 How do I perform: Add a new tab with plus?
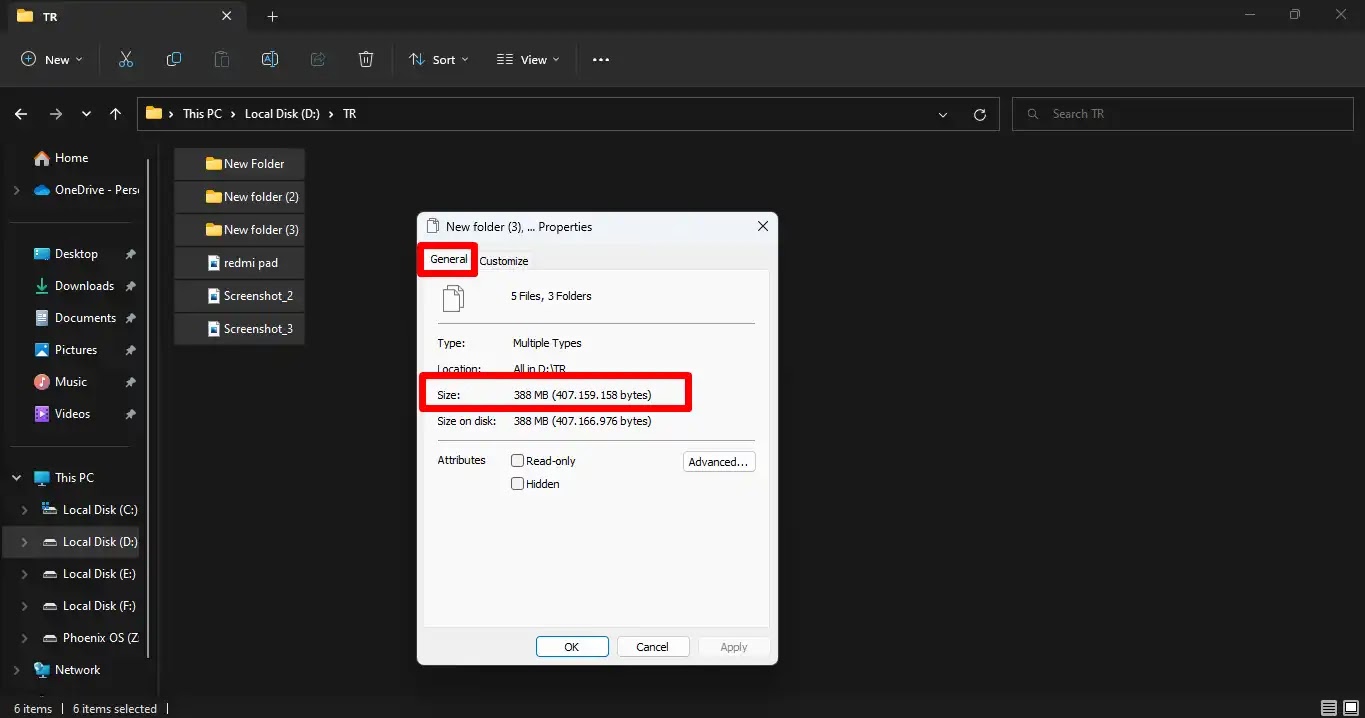point(273,16)
